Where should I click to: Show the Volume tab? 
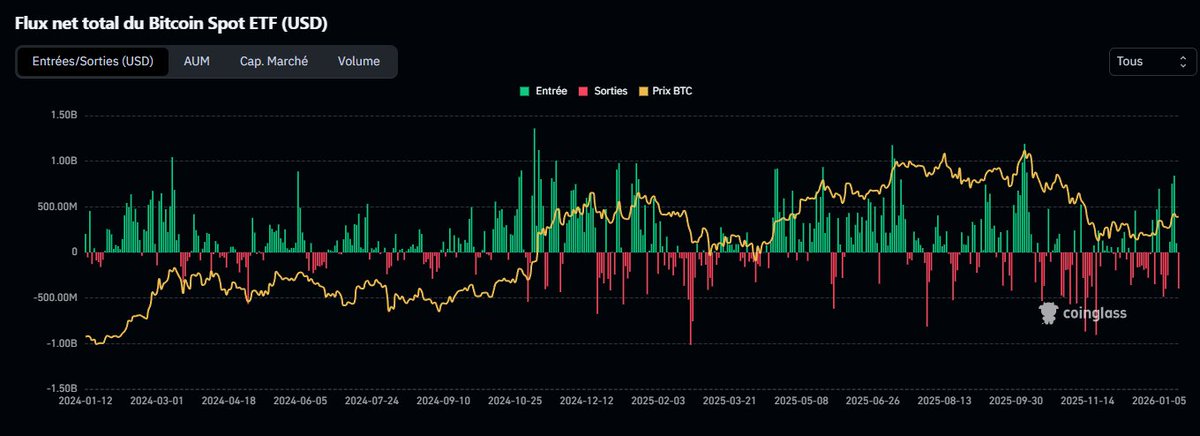359,61
